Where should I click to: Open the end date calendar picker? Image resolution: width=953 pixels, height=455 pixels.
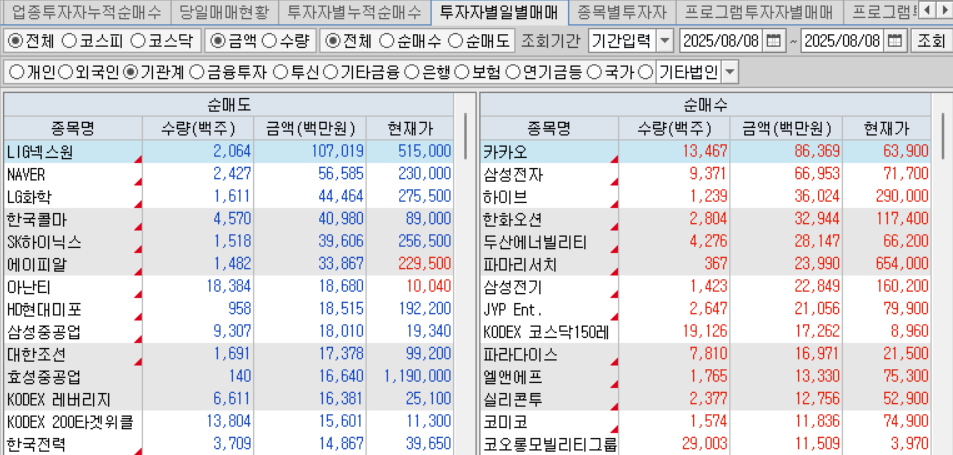click(x=894, y=41)
